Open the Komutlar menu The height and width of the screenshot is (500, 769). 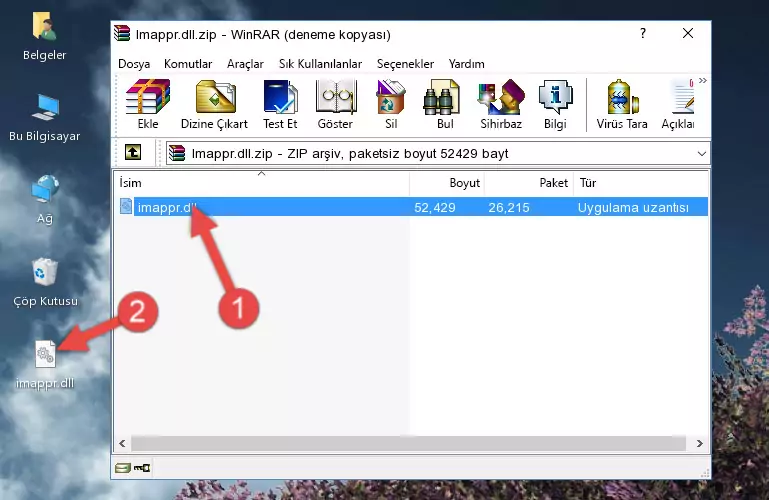click(x=188, y=64)
